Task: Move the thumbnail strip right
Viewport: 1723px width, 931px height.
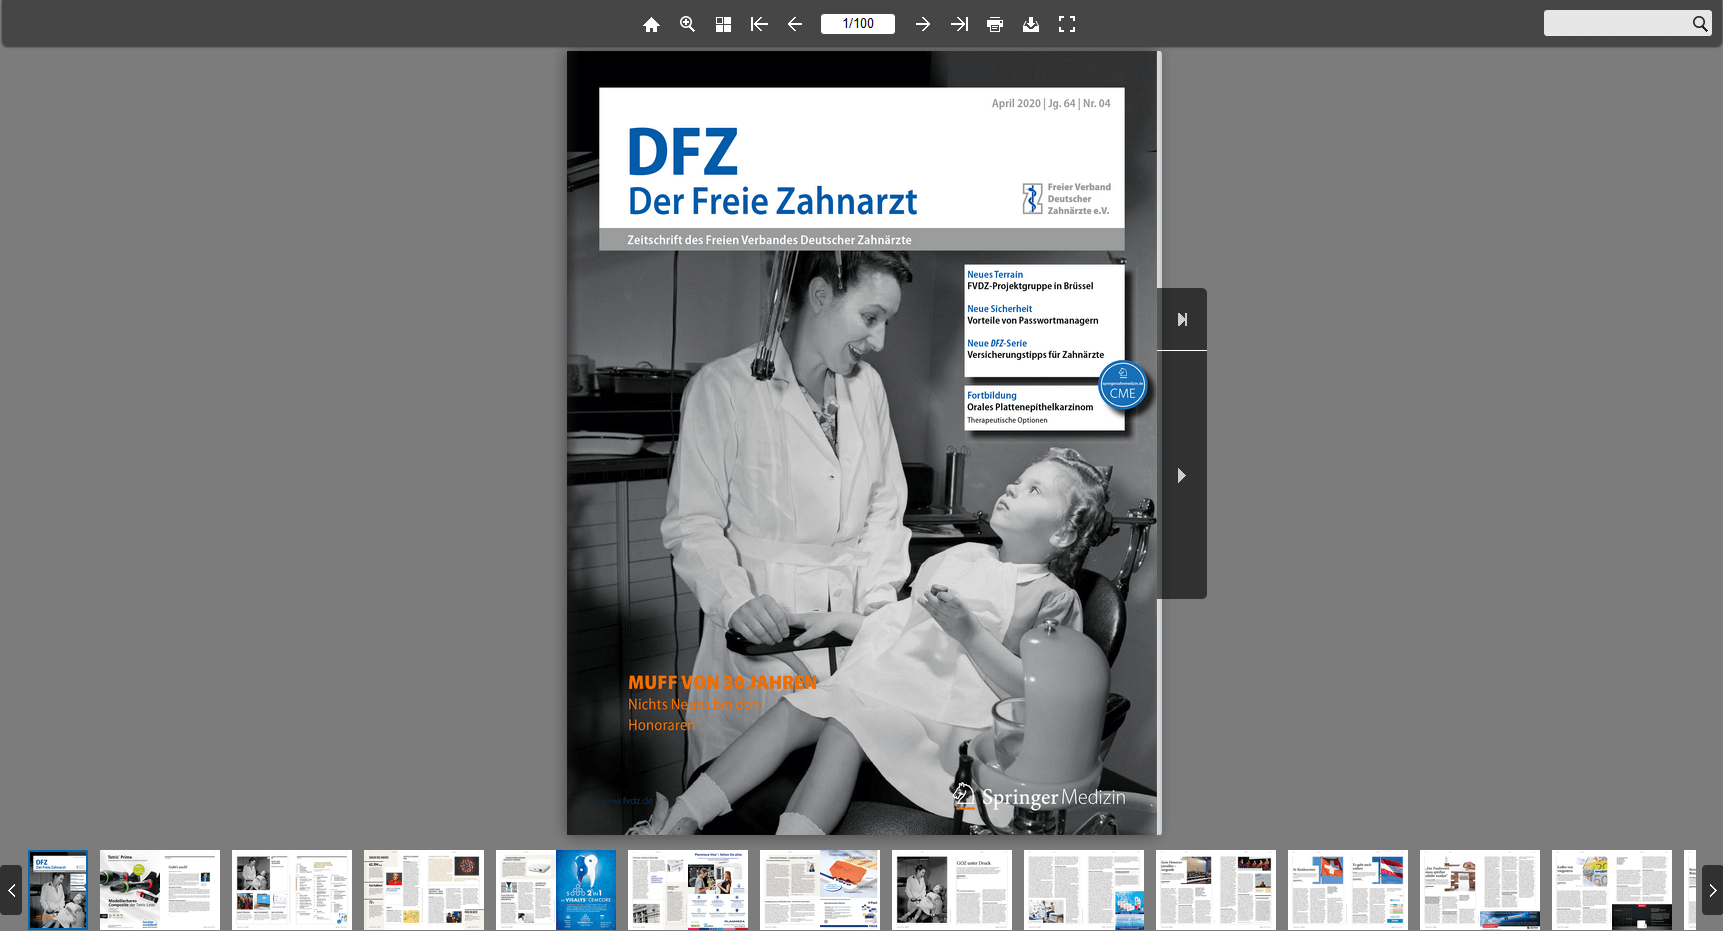Action: coord(1712,890)
